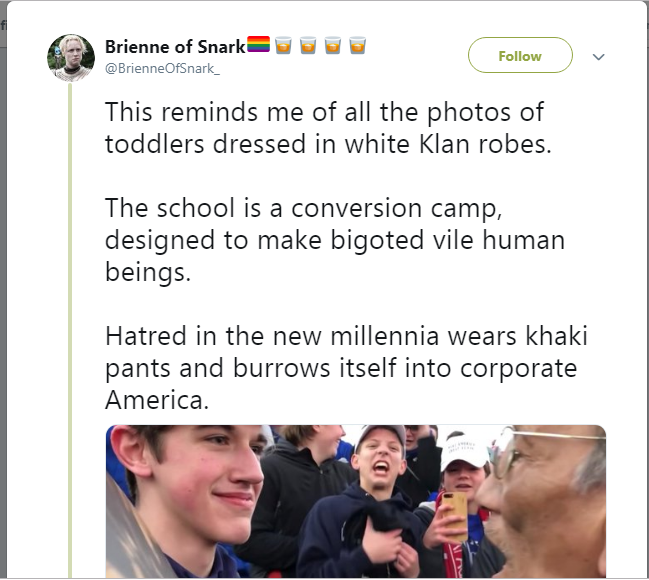This screenshot has height=580, width=649.
Task: Expand the tweet options chevron
Action: coord(599,57)
